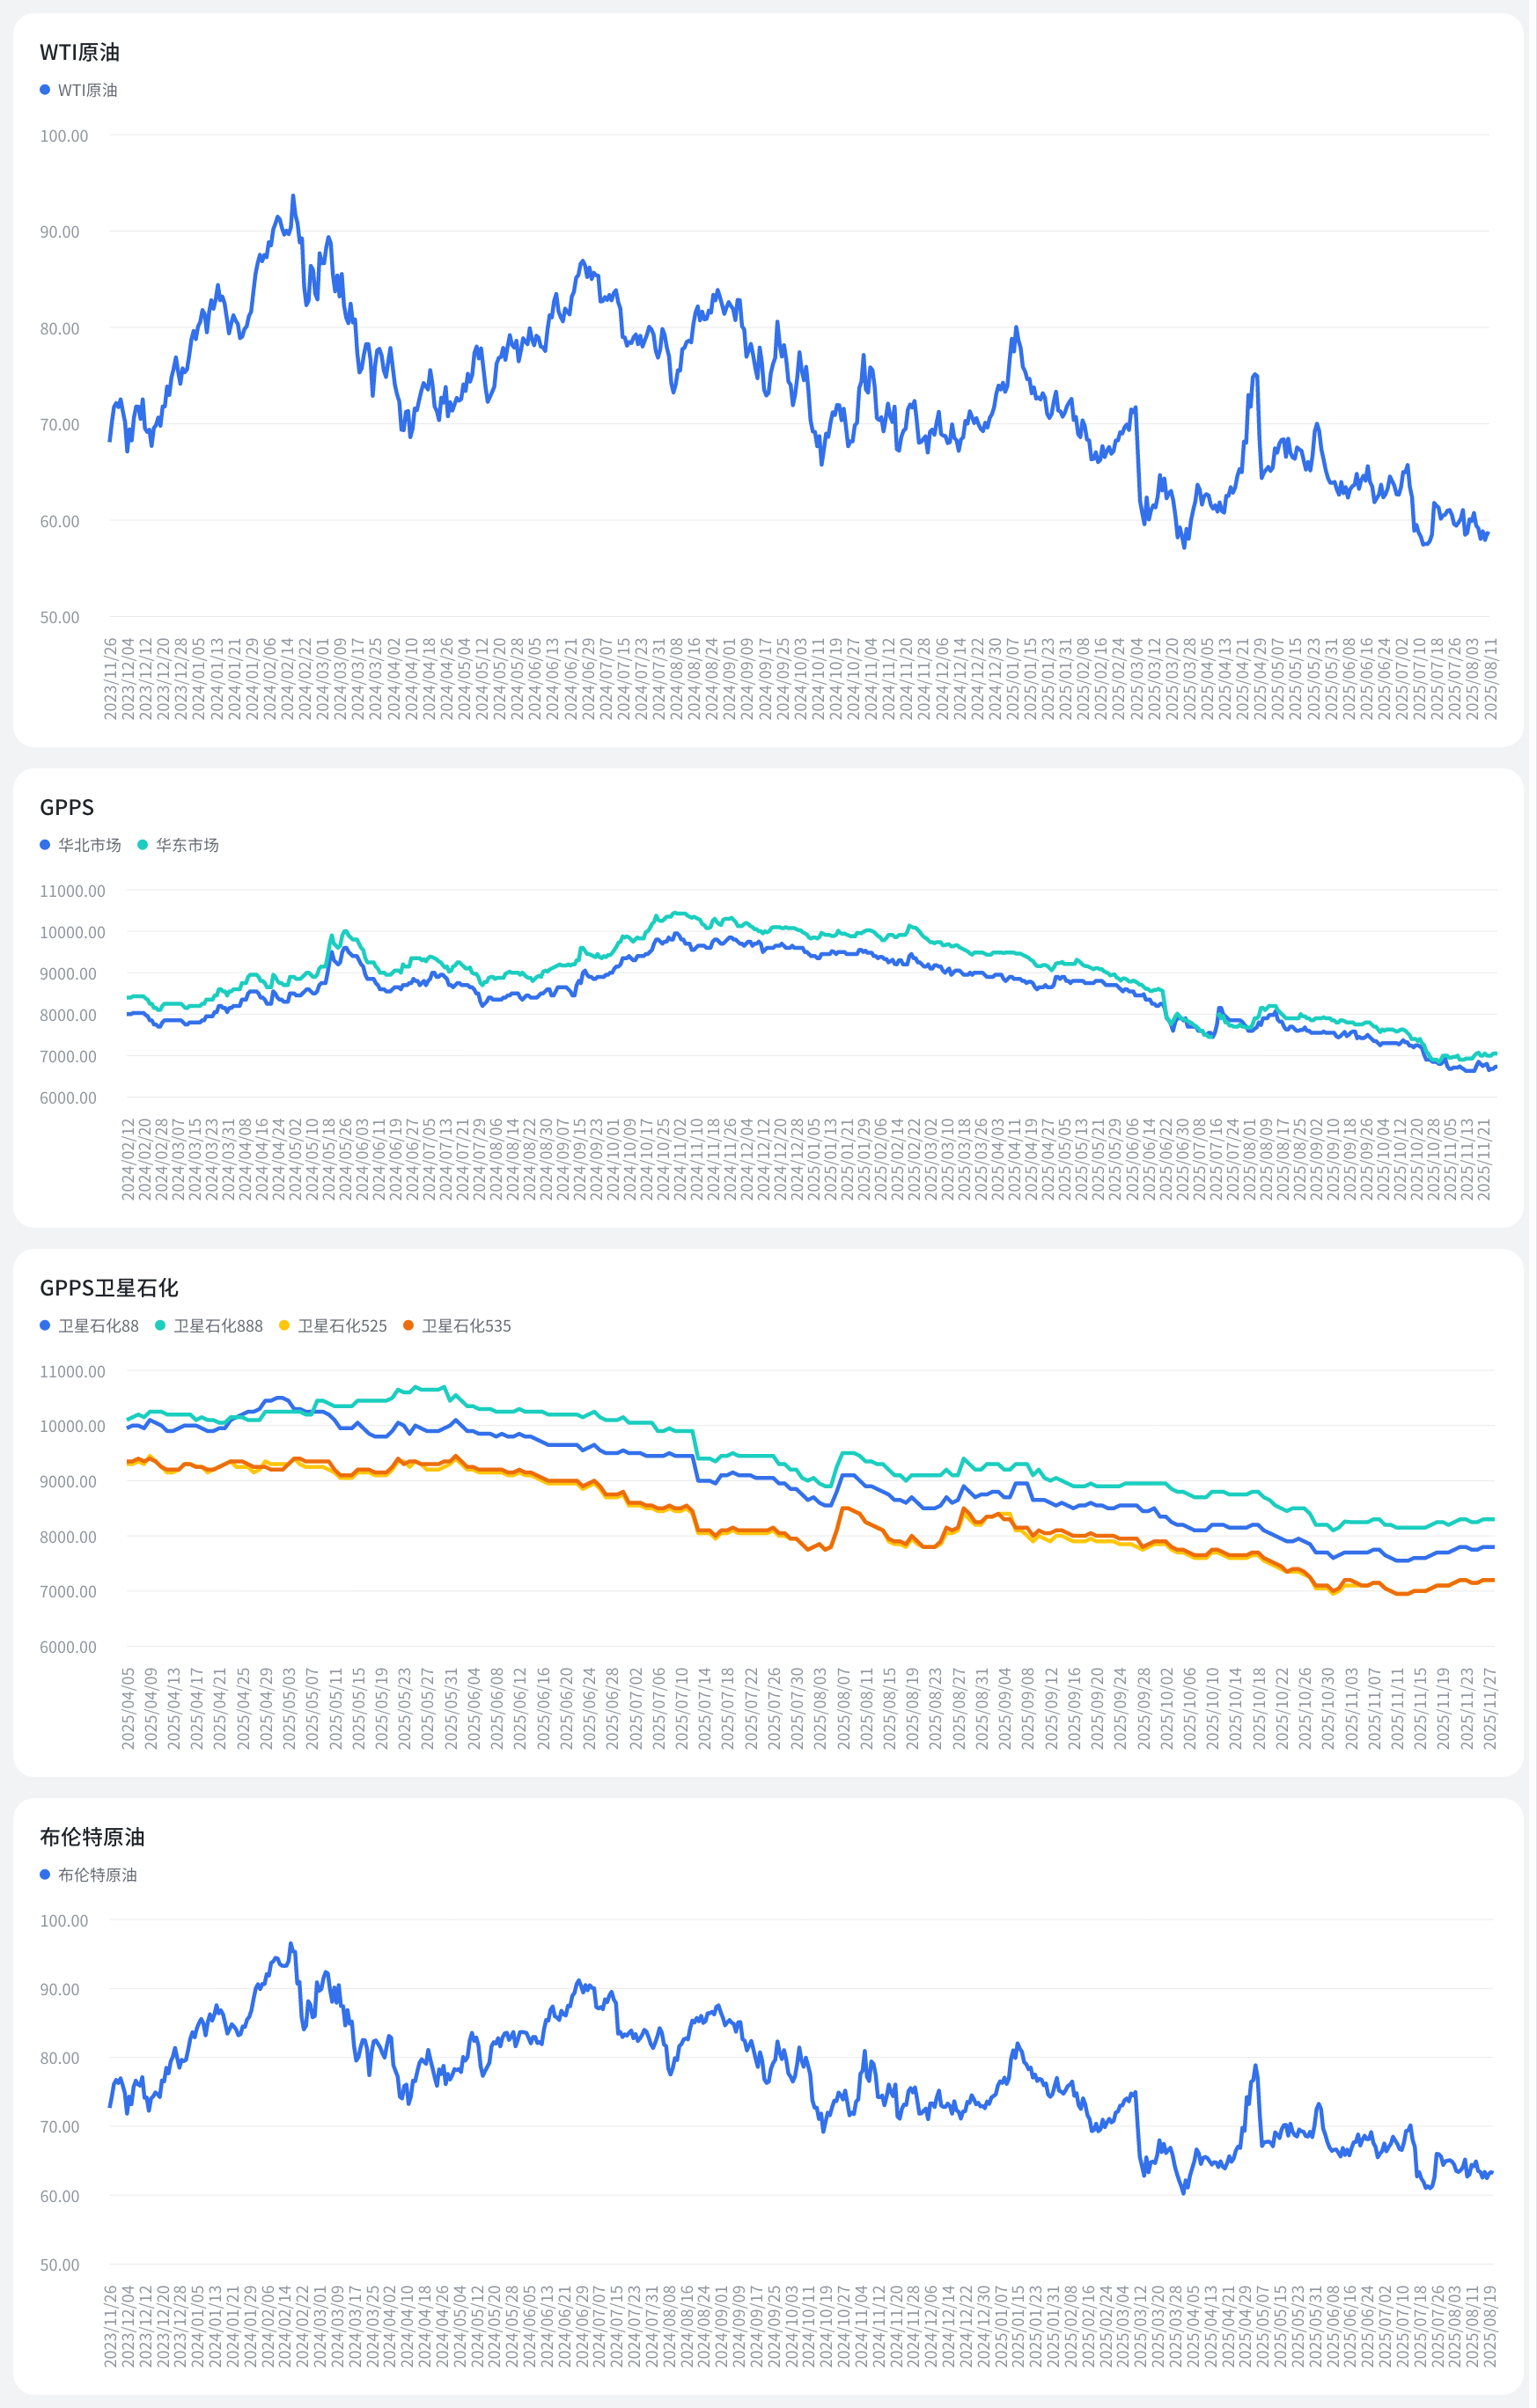The width and height of the screenshot is (1537, 2408).
Task: Click the highest peak of the WTI原油 line
Action: 293,196
